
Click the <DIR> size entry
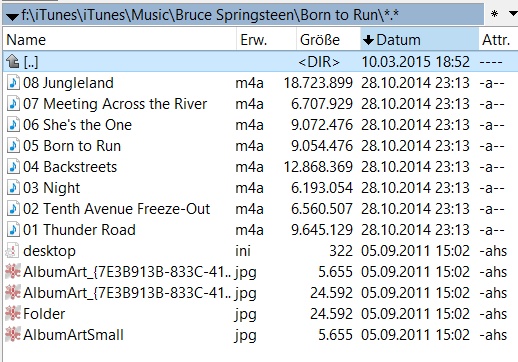(319, 62)
